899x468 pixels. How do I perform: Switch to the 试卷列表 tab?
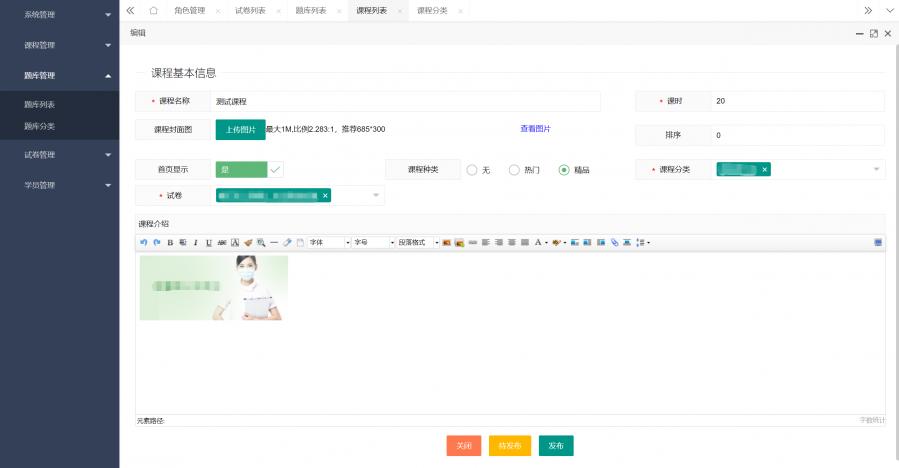pos(250,10)
